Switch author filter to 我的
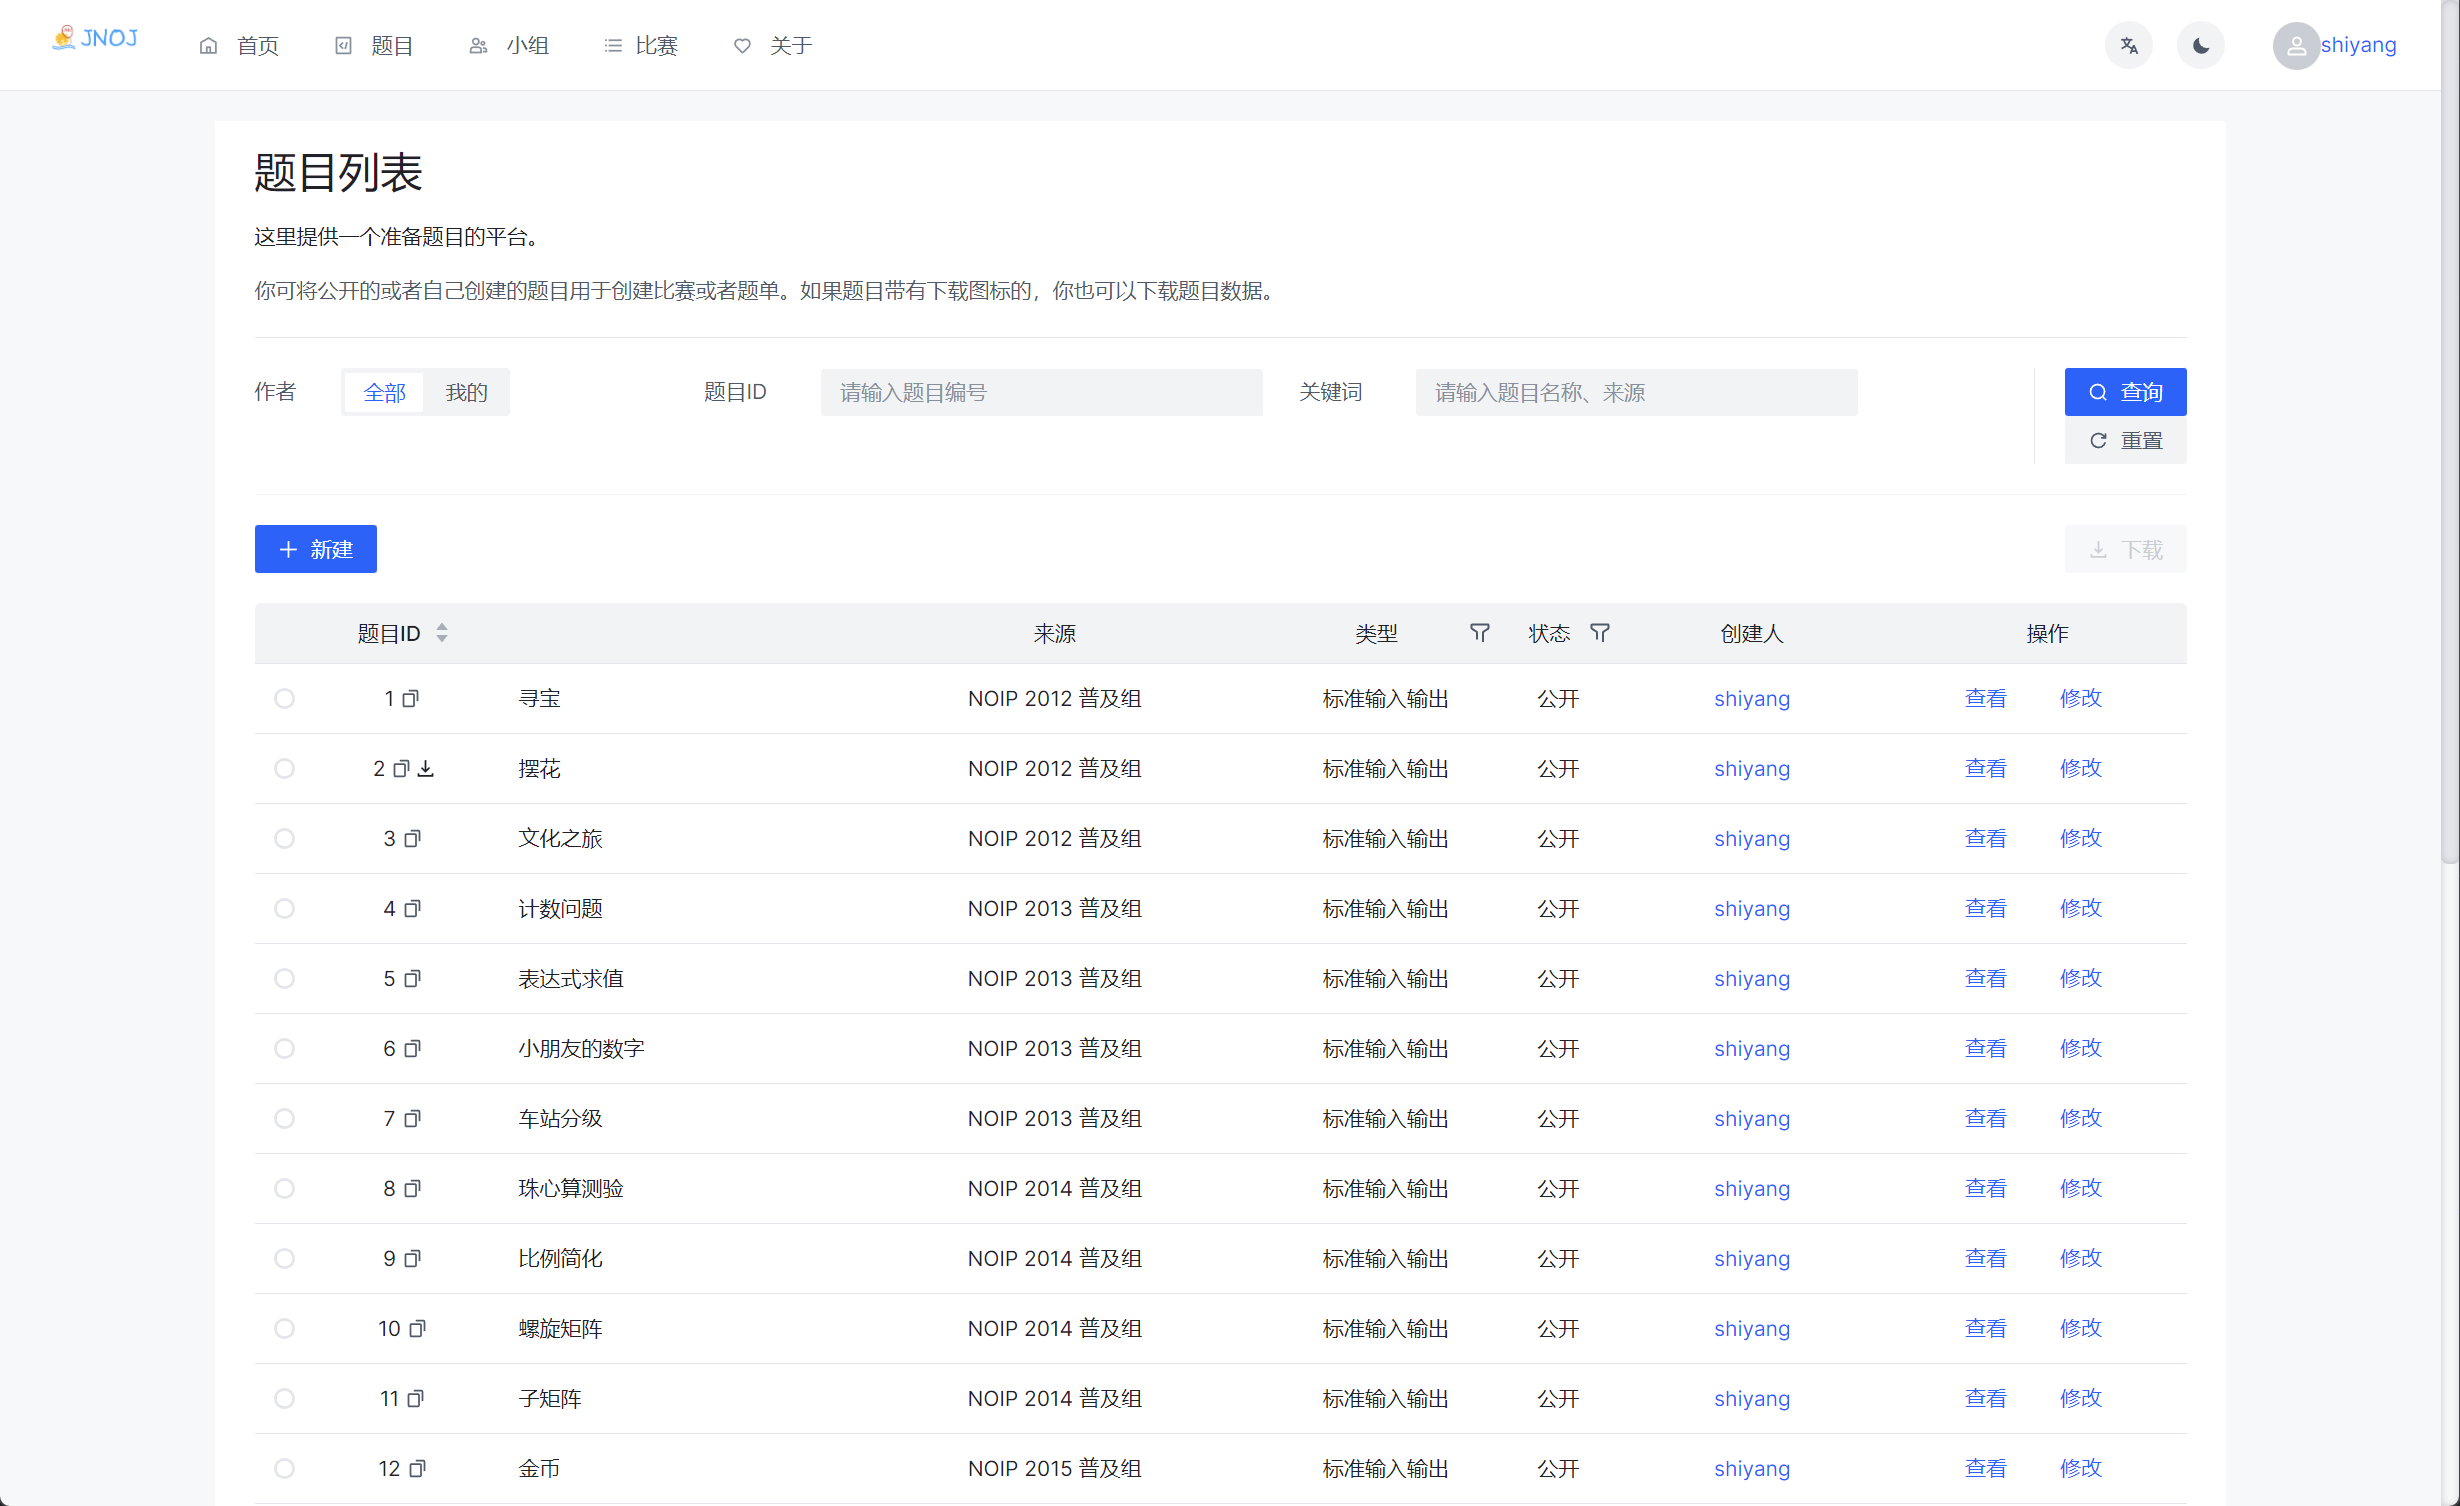 466,392
